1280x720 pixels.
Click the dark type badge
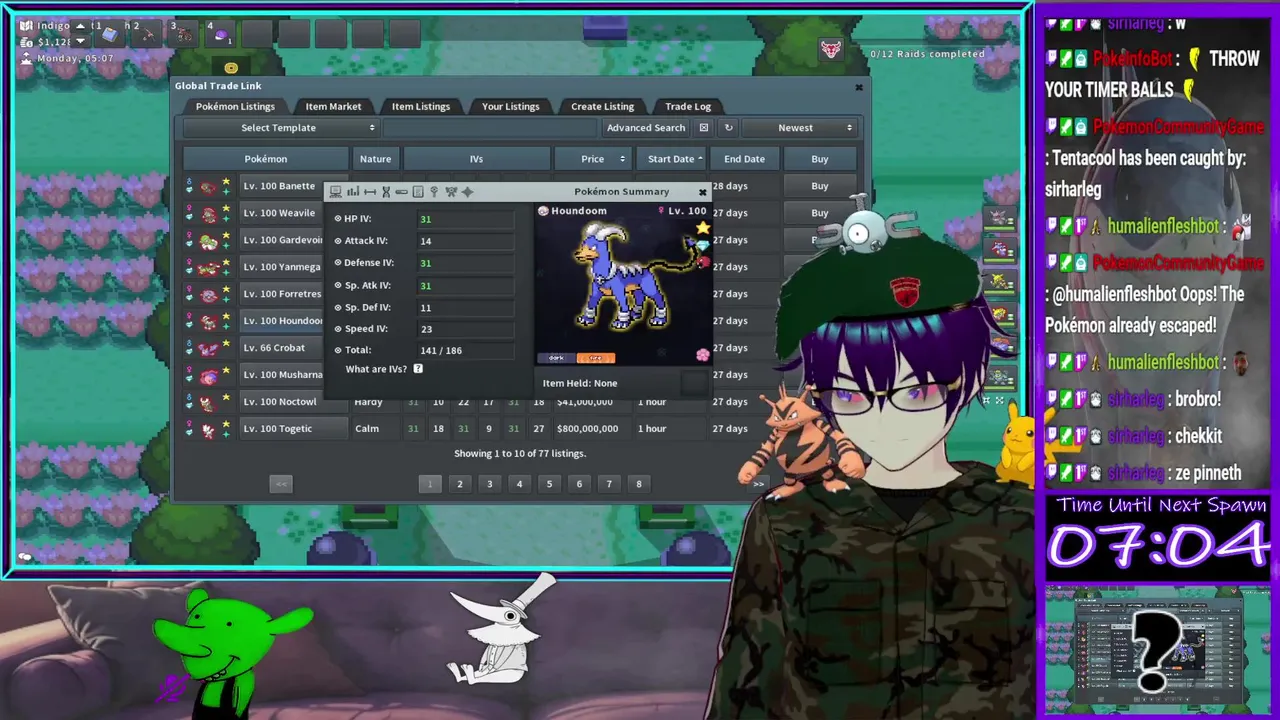pyautogui.click(x=556, y=358)
